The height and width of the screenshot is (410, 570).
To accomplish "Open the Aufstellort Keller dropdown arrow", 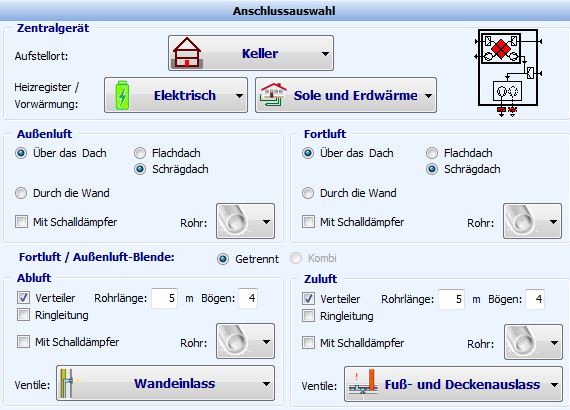I will click(325, 53).
